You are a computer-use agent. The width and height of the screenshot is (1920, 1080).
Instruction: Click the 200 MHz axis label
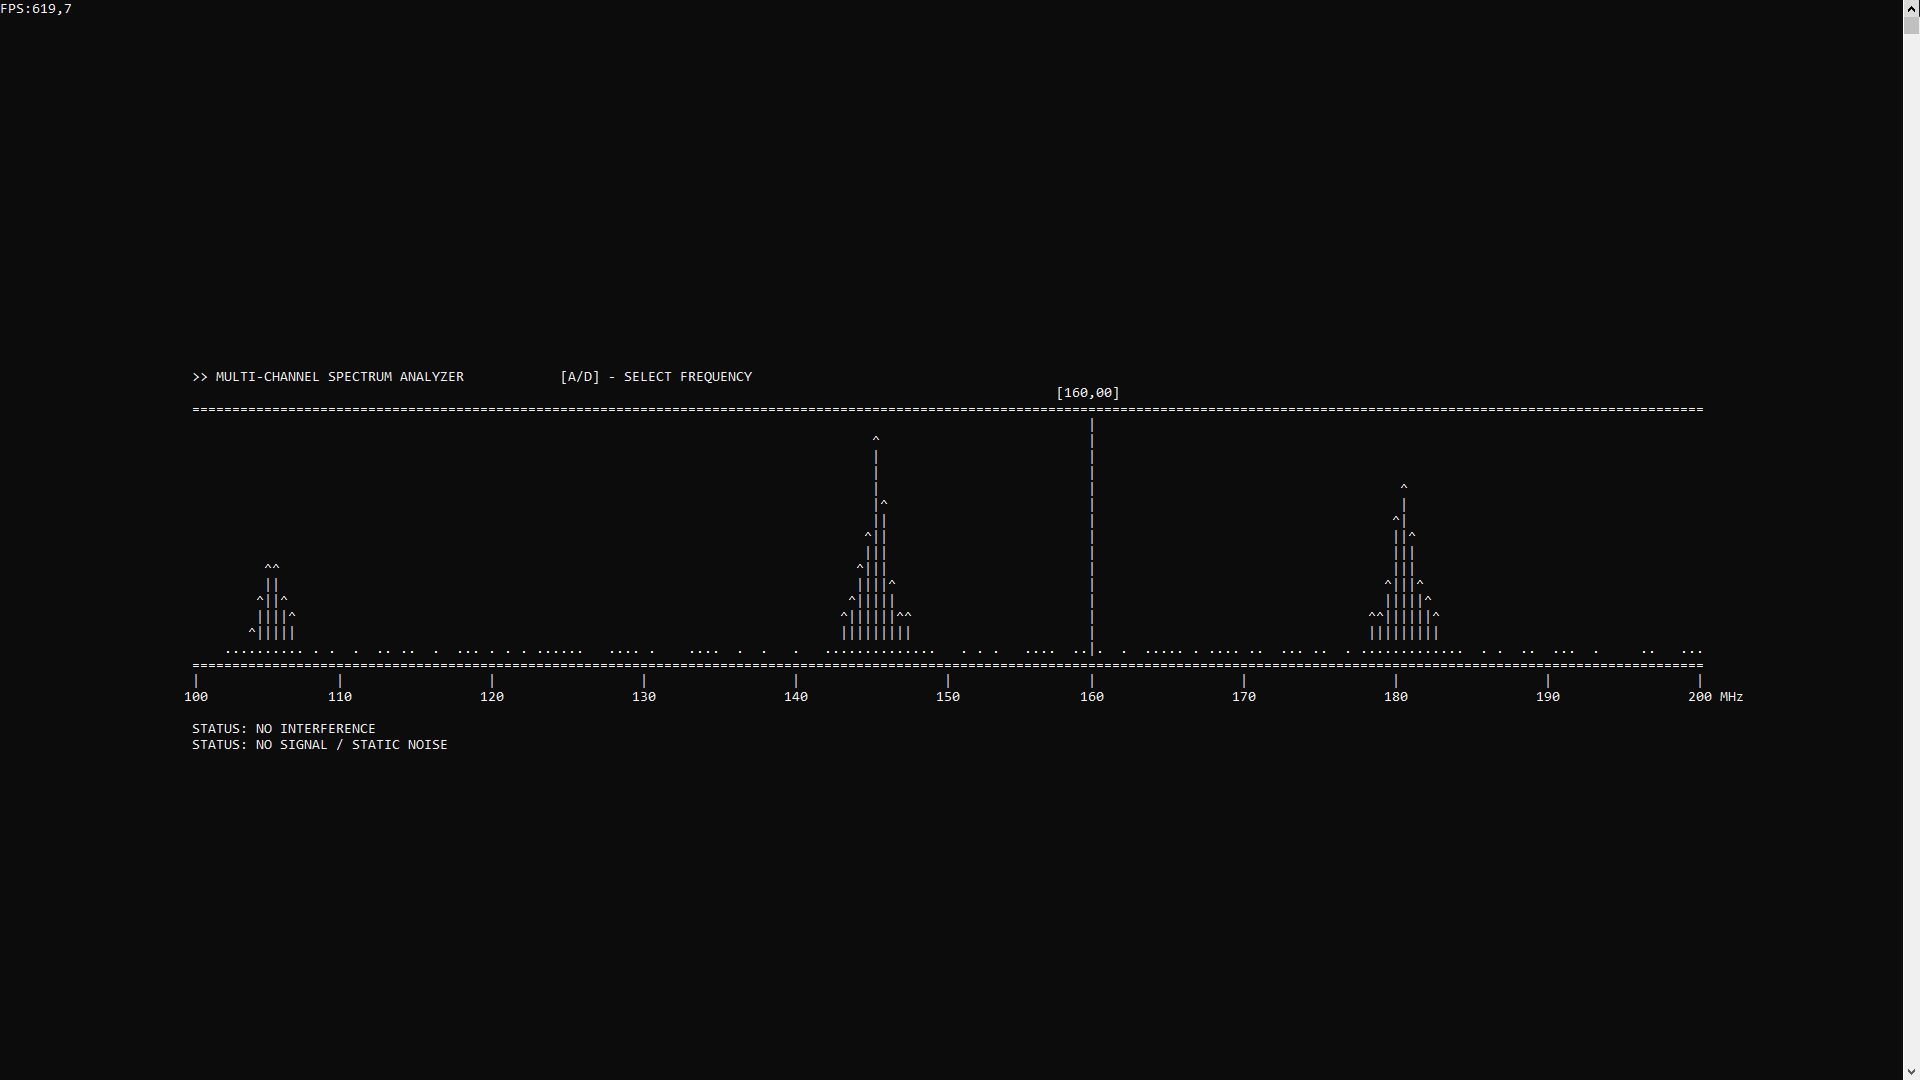click(1714, 697)
